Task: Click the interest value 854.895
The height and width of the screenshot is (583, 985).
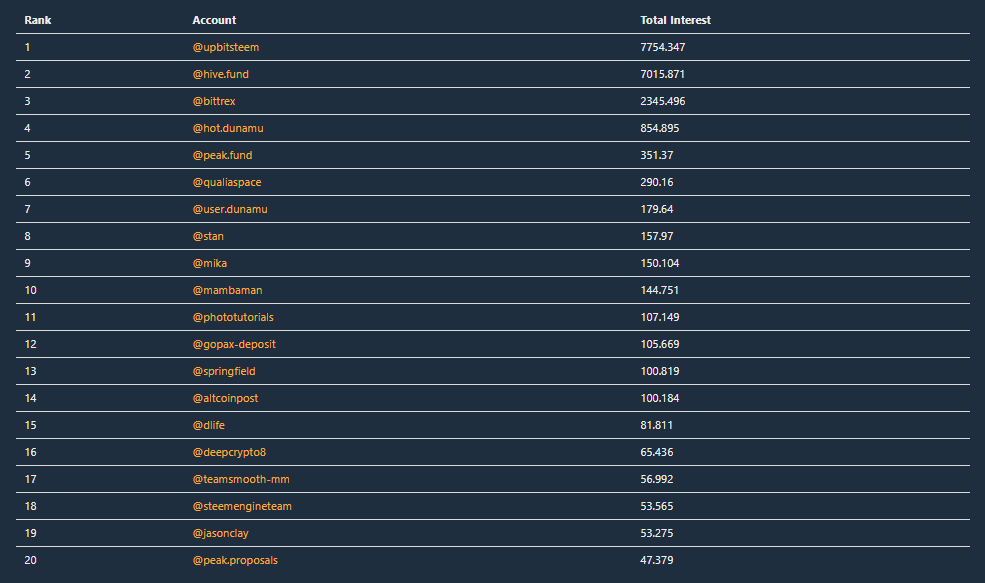Action: (660, 128)
